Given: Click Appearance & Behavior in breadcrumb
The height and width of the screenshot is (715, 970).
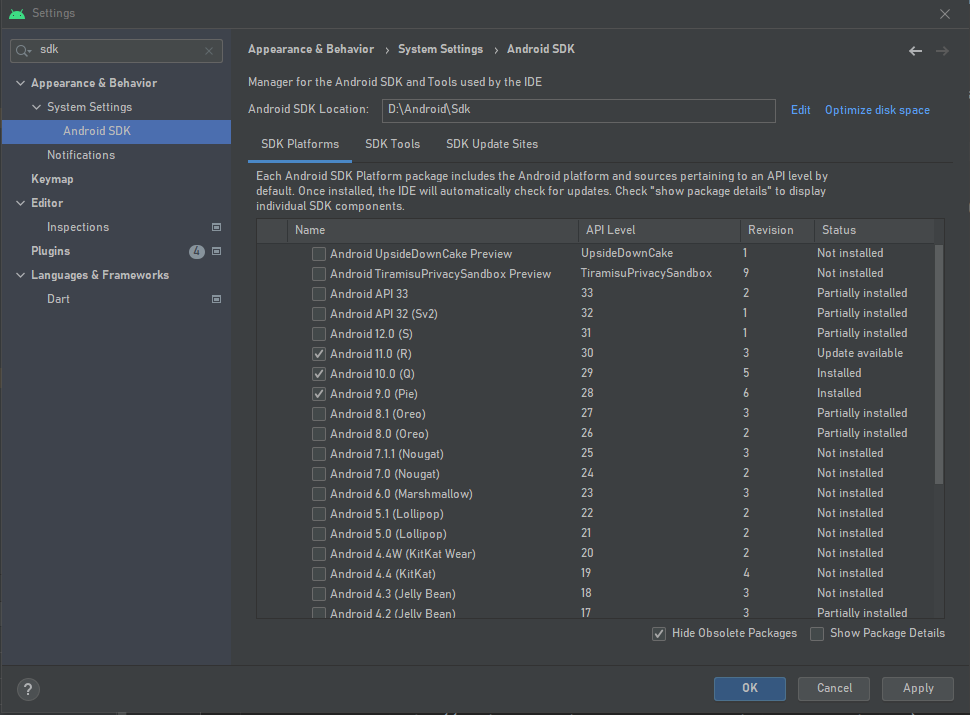Looking at the screenshot, I should click(311, 49).
